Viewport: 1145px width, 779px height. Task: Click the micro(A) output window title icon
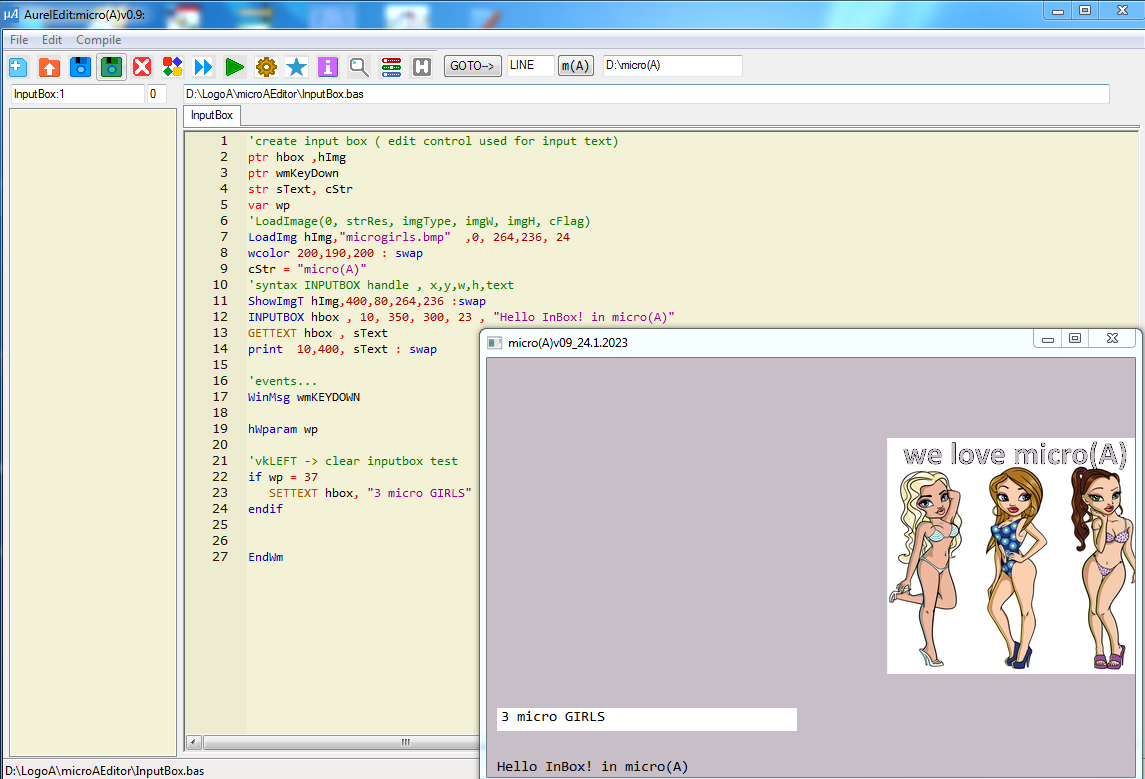click(x=494, y=342)
